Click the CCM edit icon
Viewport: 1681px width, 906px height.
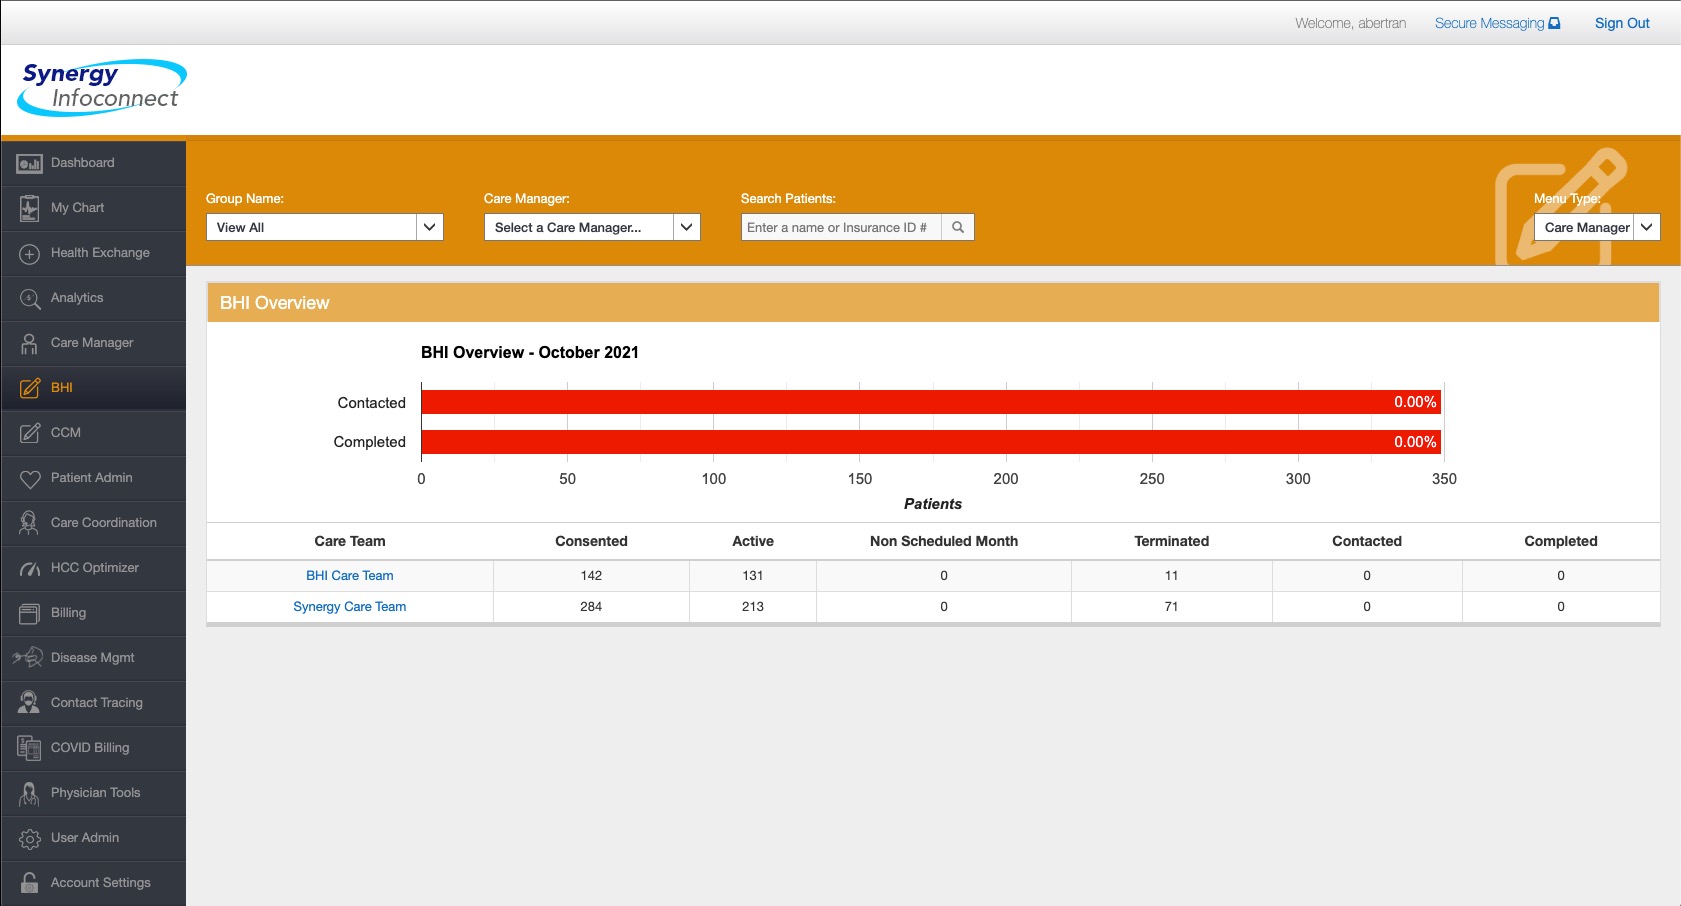[x=30, y=433]
